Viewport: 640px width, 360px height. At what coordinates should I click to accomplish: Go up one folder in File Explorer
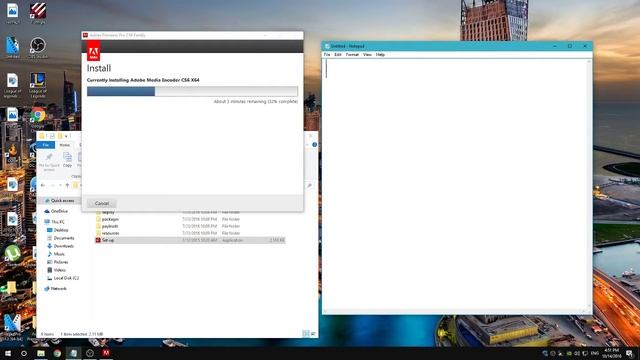click(67, 185)
